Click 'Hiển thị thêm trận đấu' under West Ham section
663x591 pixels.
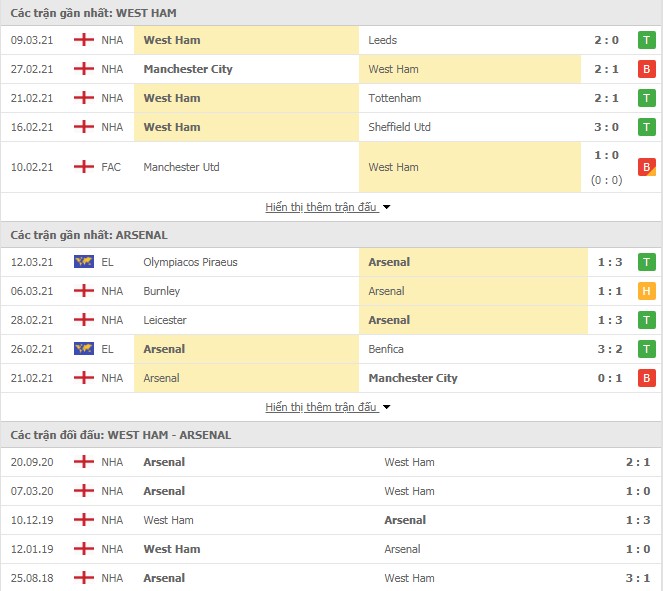(321, 207)
